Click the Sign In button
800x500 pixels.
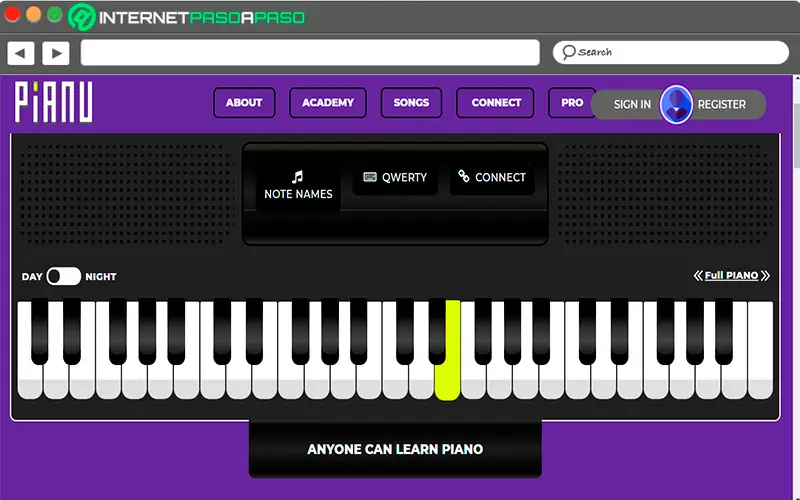(x=632, y=105)
